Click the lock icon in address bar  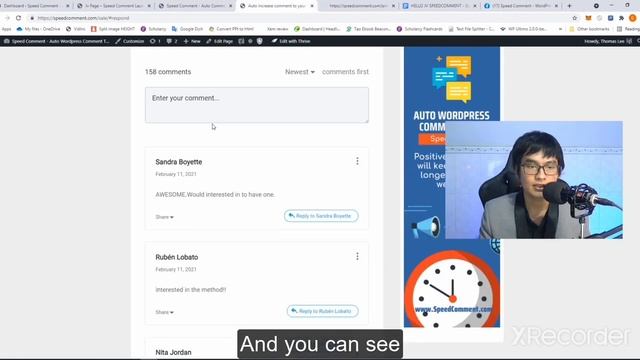[32, 18]
